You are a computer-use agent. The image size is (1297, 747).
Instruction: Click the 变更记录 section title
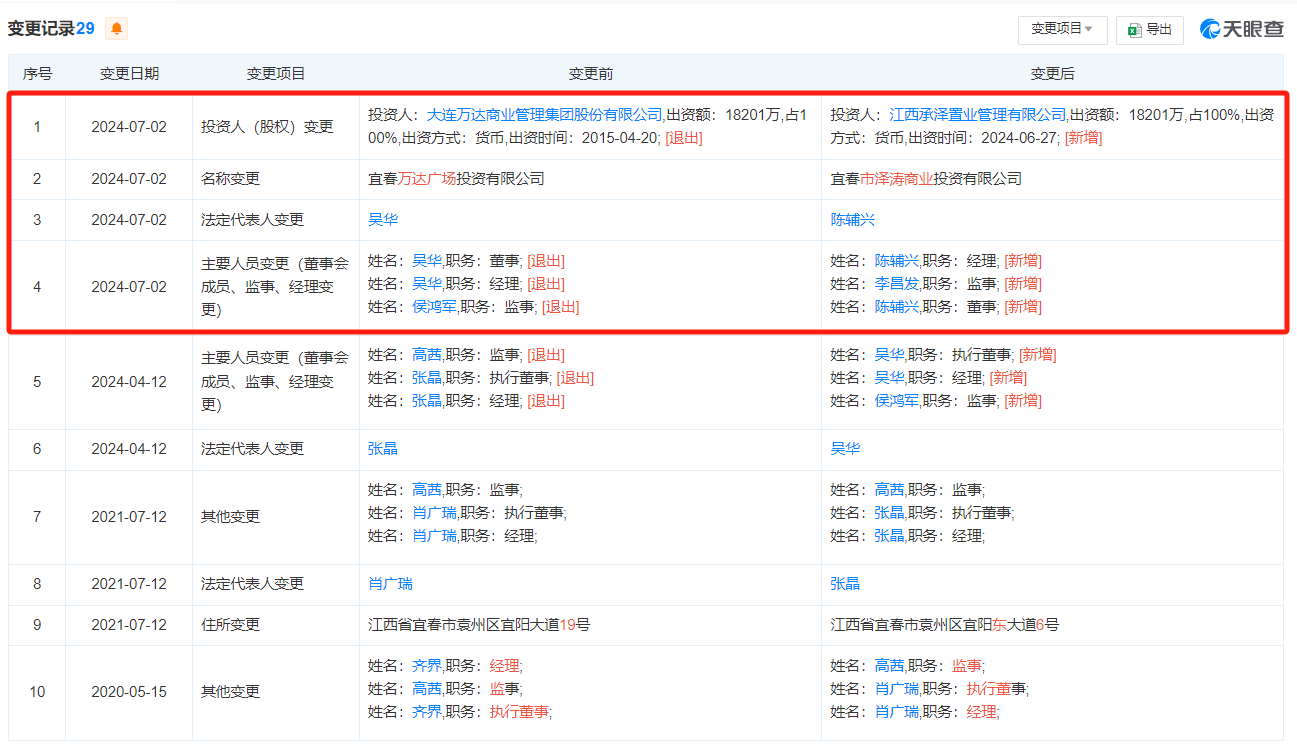click(x=41, y=29)
